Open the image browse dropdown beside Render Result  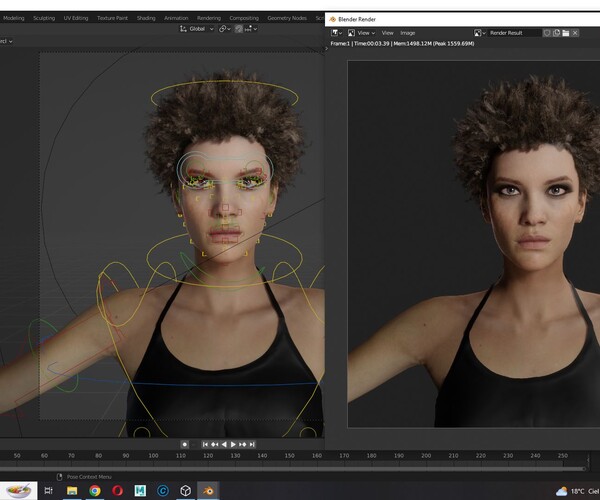(479, 33)
